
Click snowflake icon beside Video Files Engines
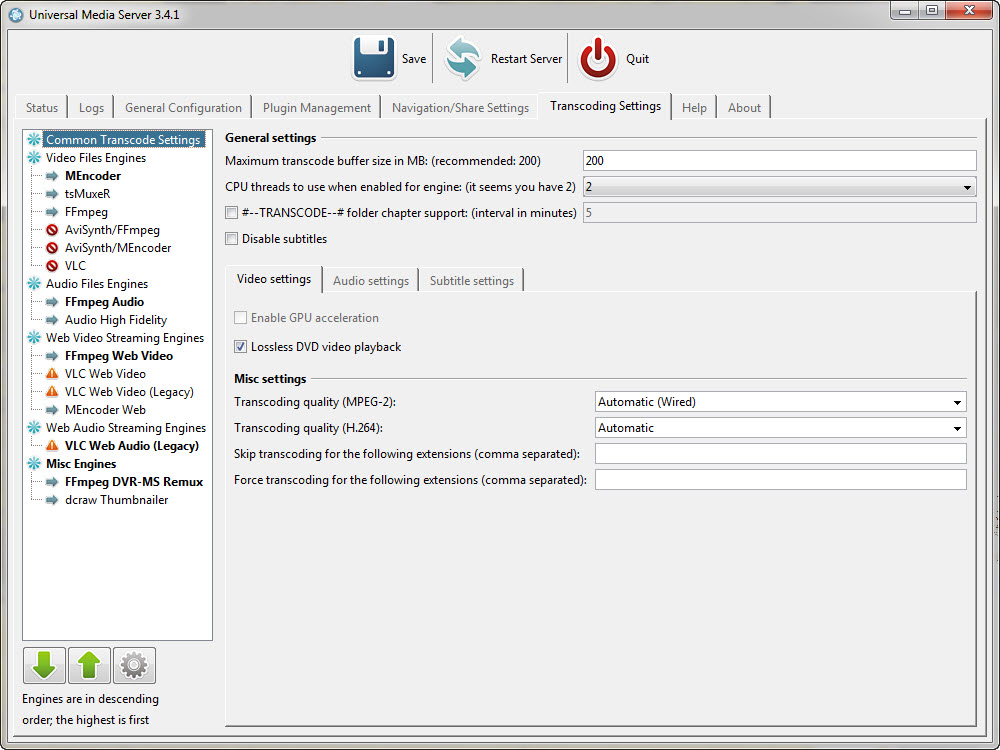(34, 158)
